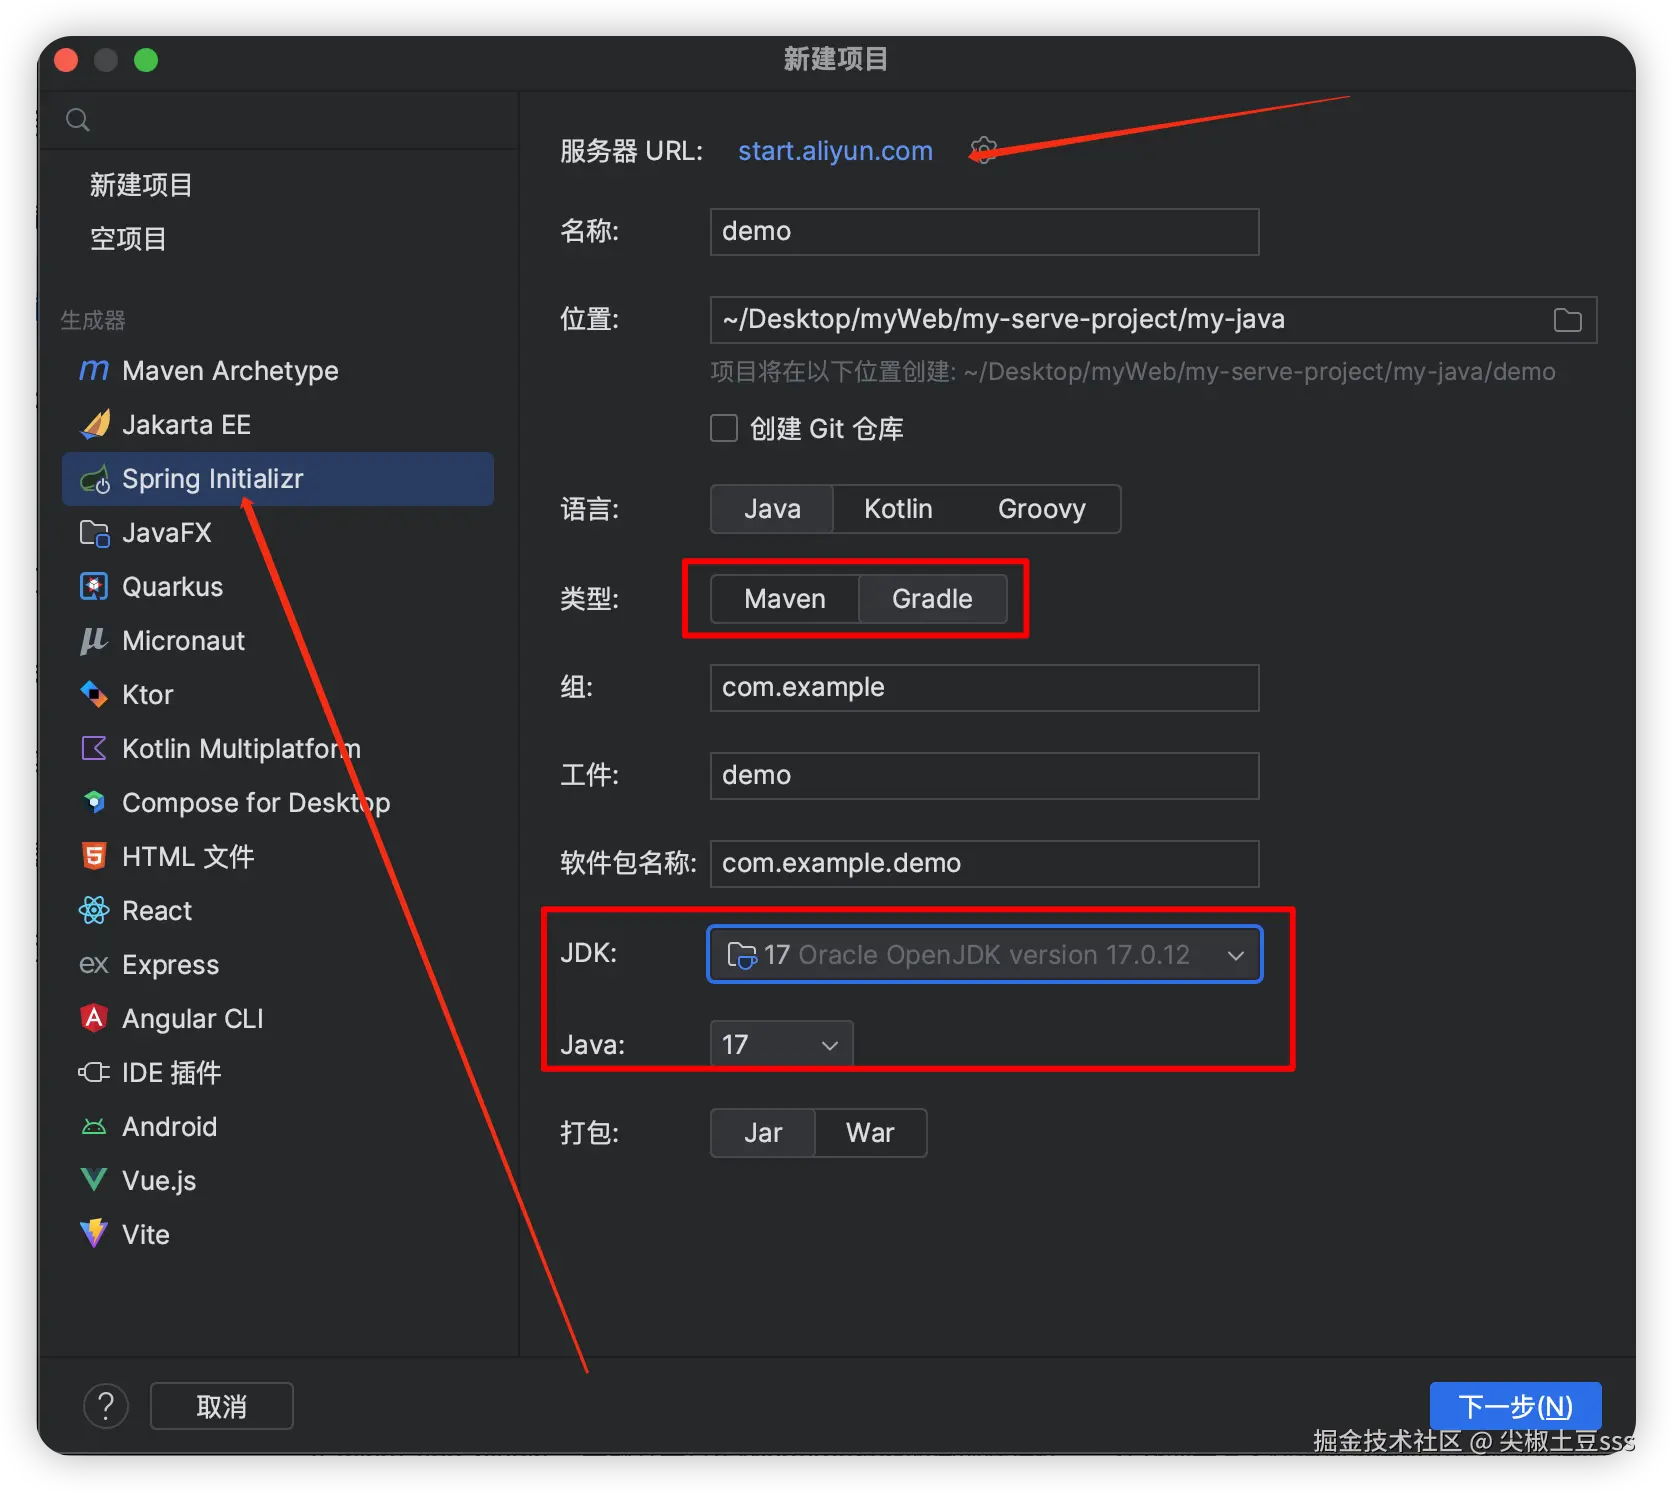Click the location path input field
Image resolution: width=1672 pixels, height=1492 pixels.
[1154, 320]
